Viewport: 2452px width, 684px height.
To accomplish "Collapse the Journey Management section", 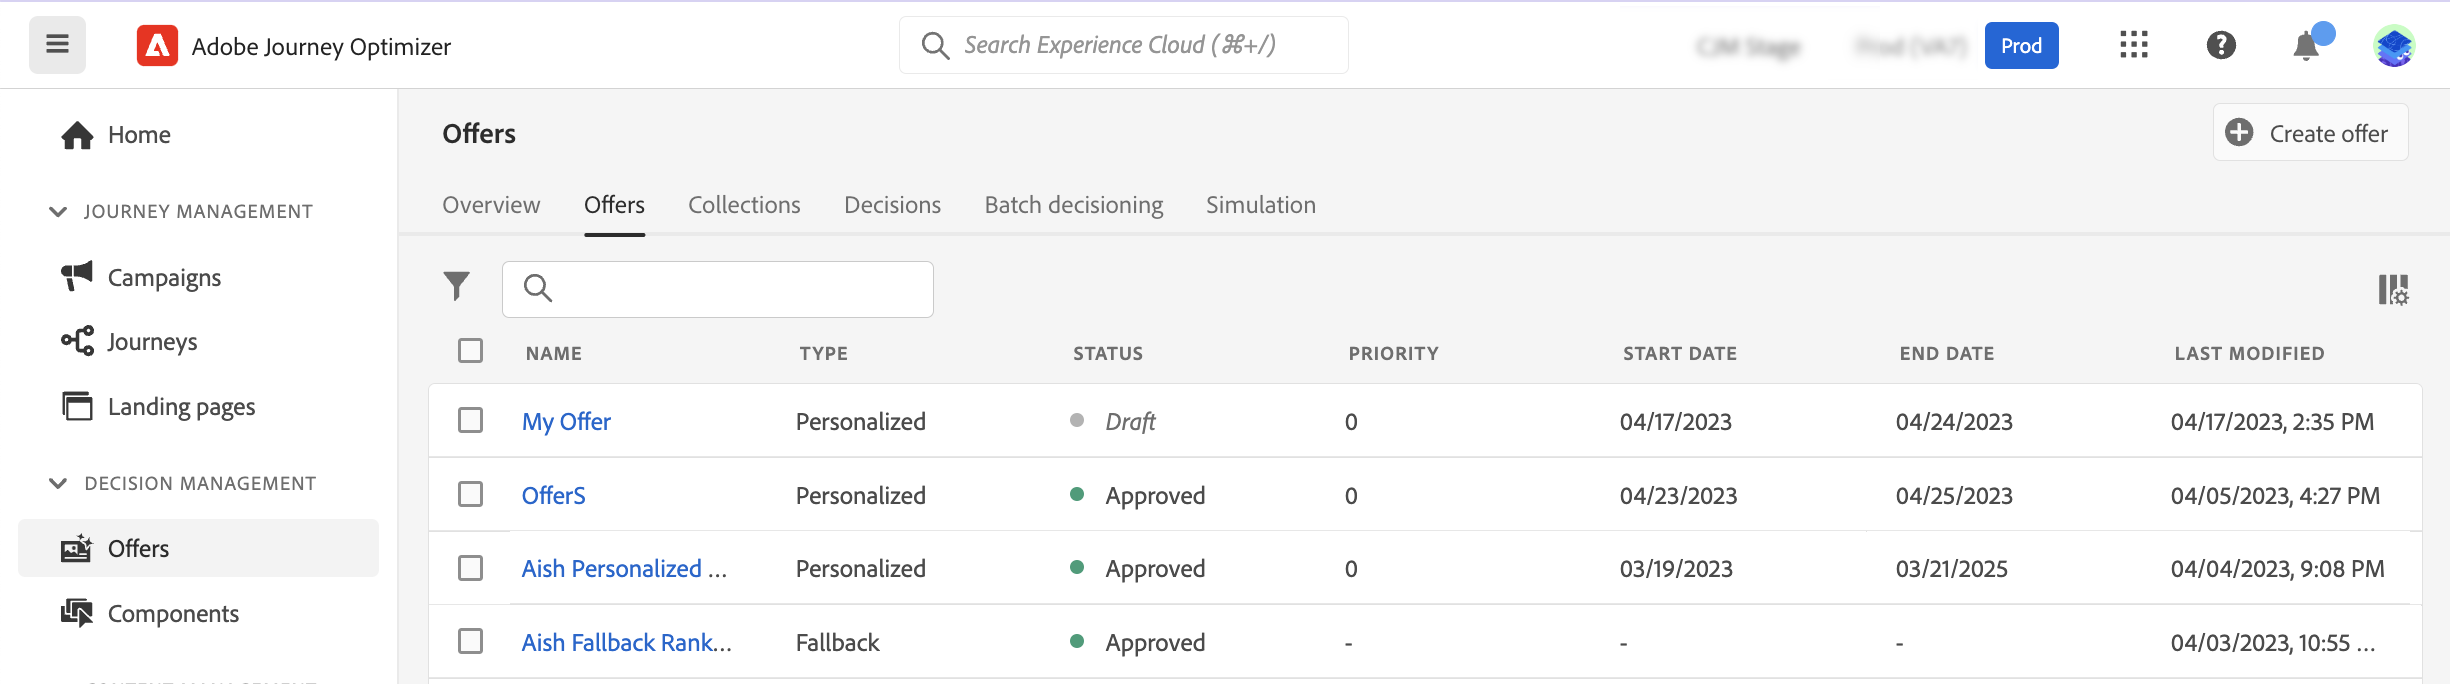I will pyautogui.click(x=58, y=211).
